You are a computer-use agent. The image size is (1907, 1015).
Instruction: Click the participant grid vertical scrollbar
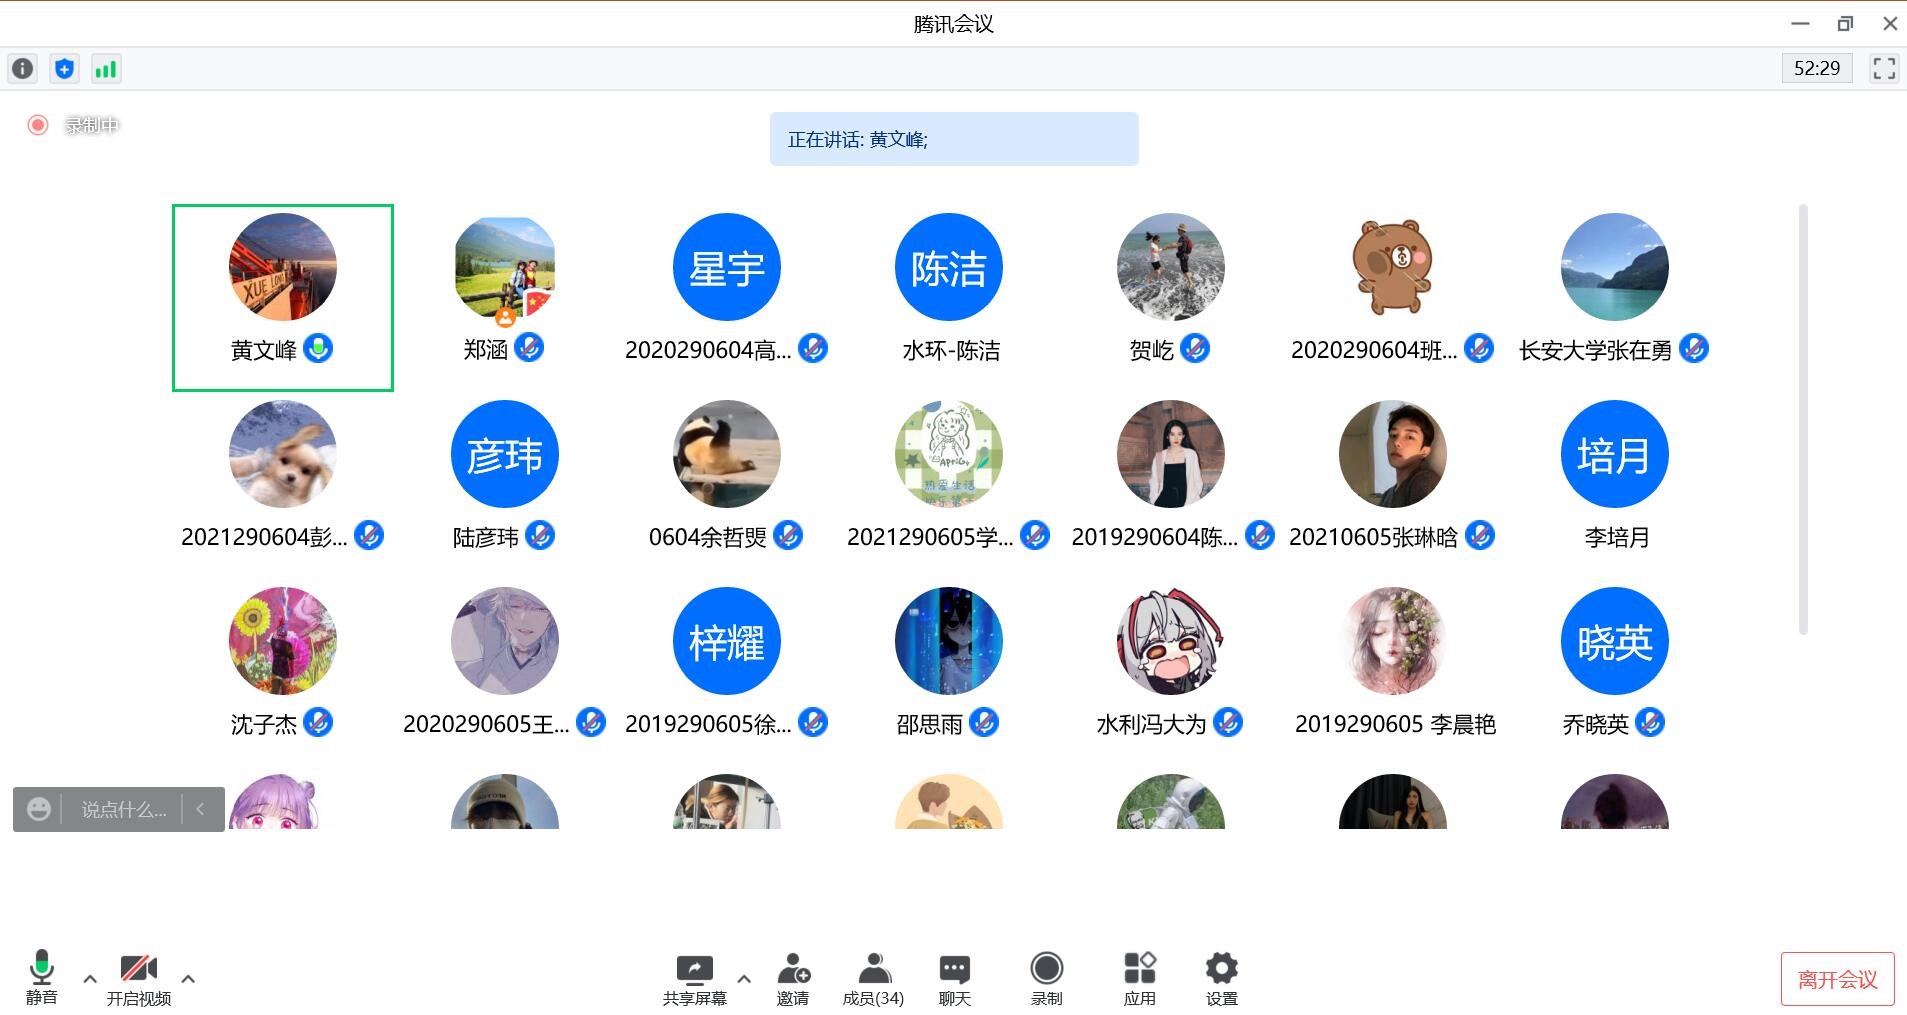coord(1803,420)
